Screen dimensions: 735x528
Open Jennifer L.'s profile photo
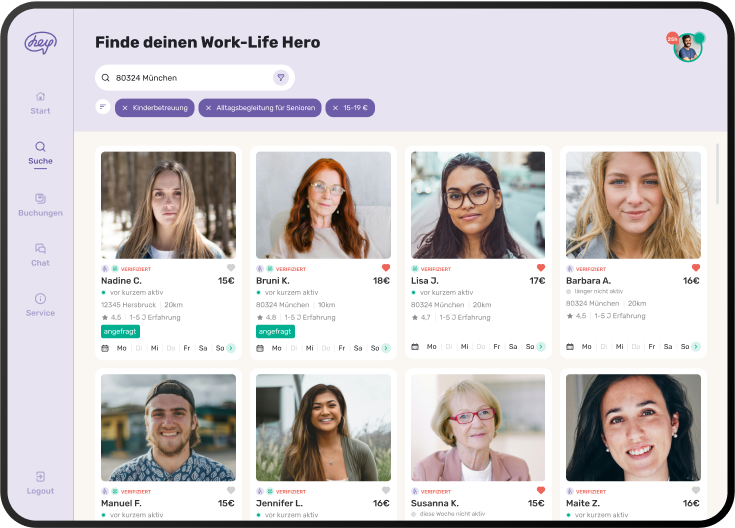point(323,428)
